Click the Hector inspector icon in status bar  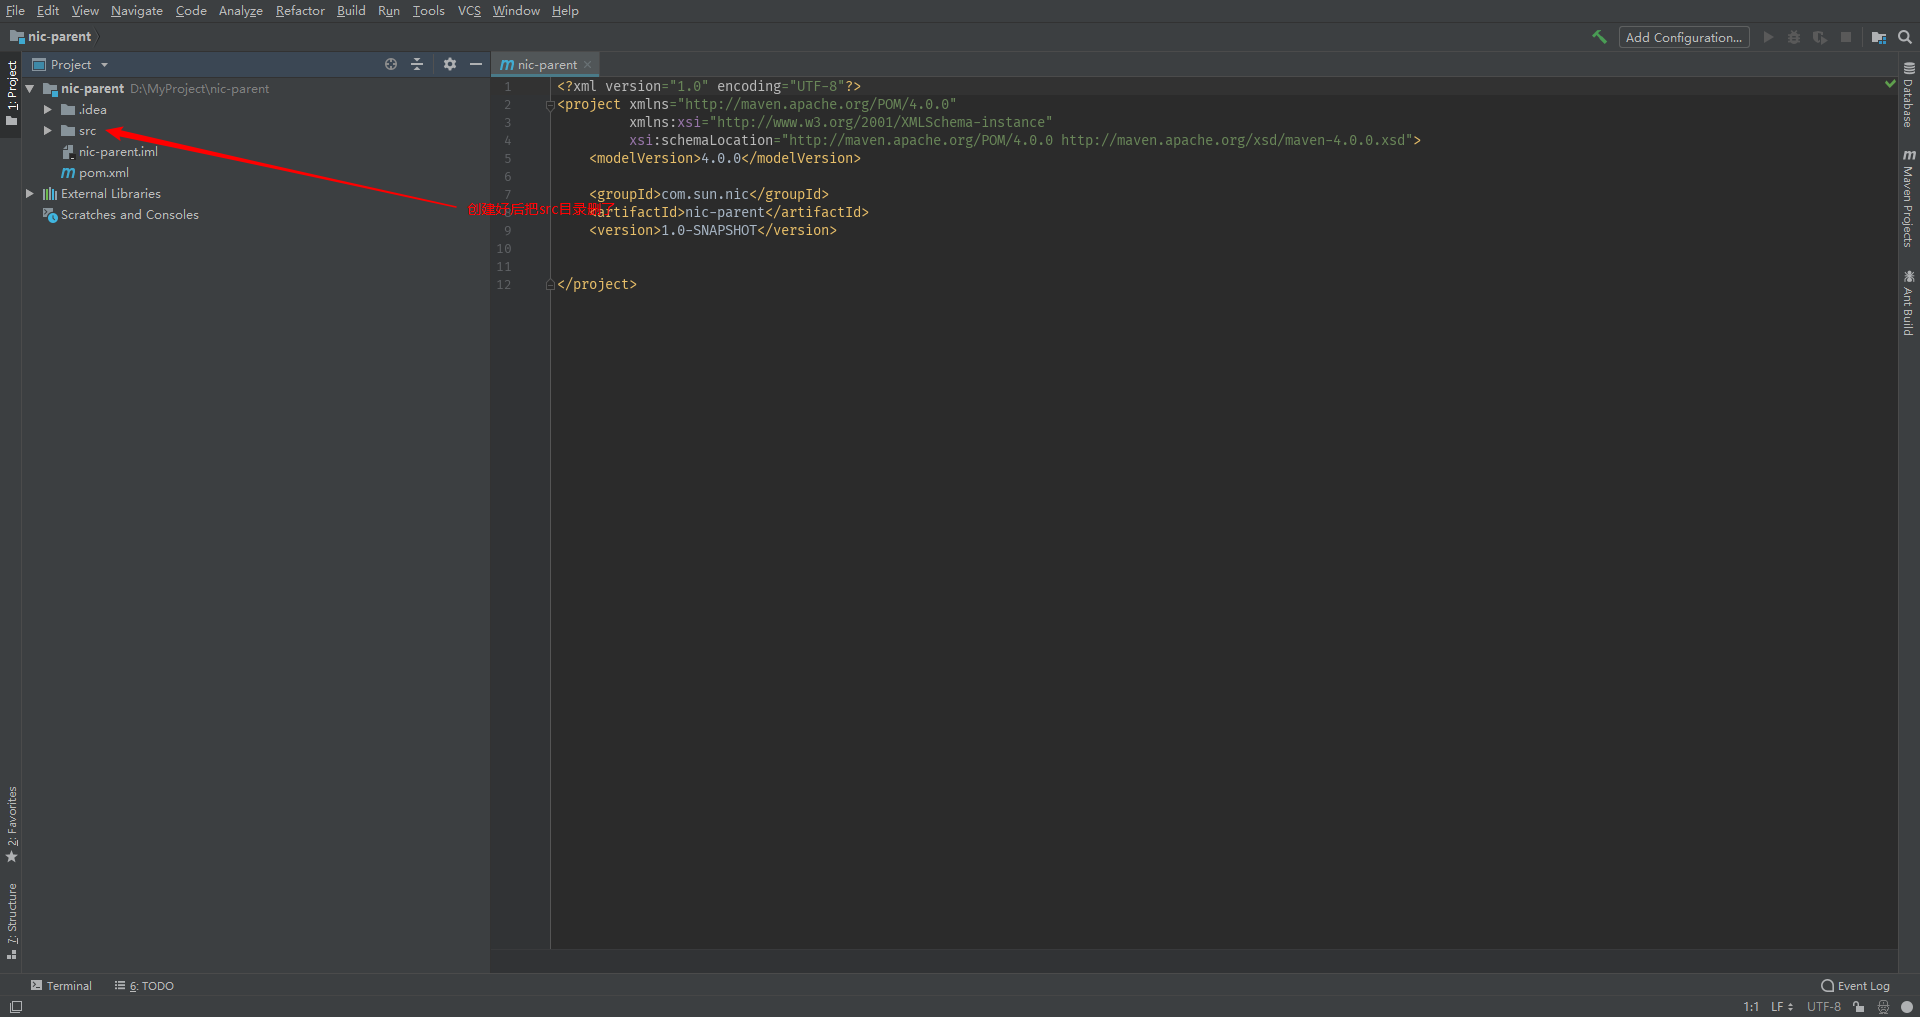[x=1883, y=1007]
